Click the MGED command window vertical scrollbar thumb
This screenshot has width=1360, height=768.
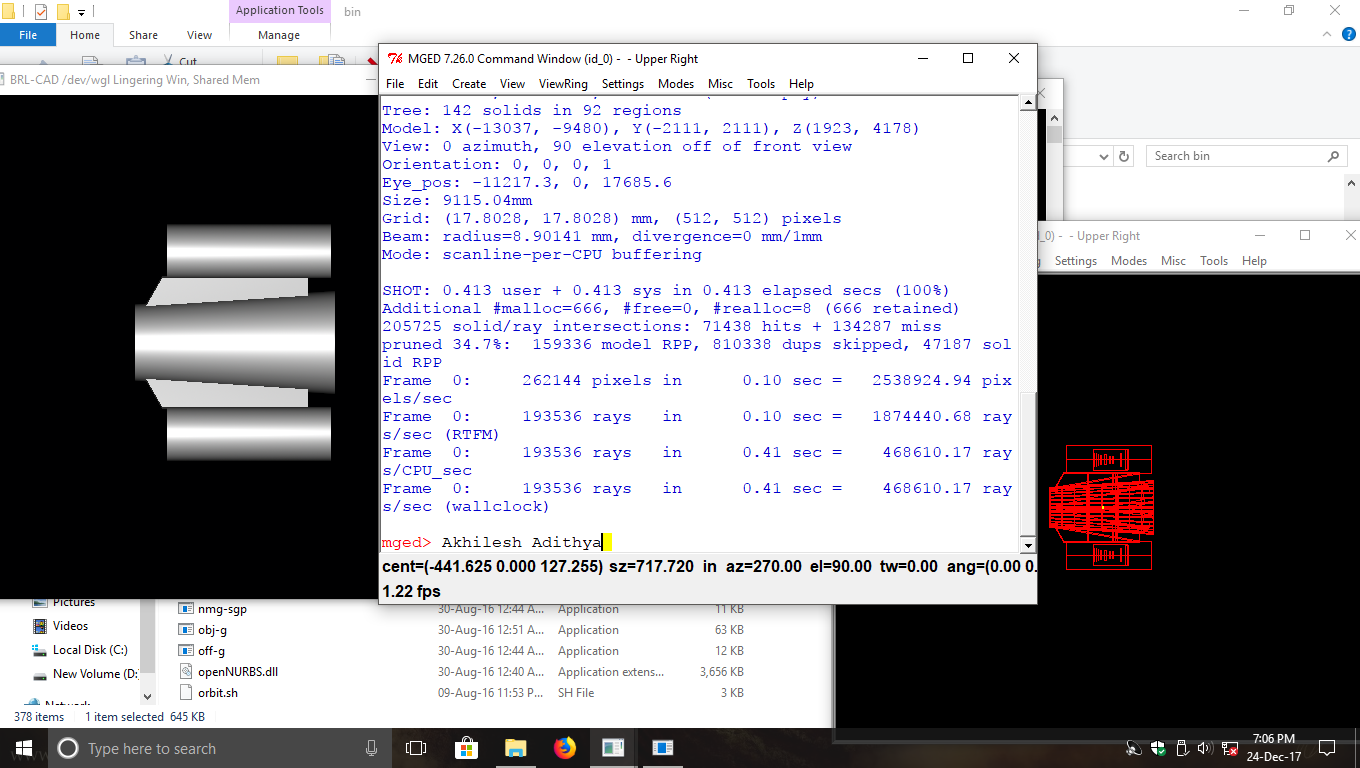1027,463
